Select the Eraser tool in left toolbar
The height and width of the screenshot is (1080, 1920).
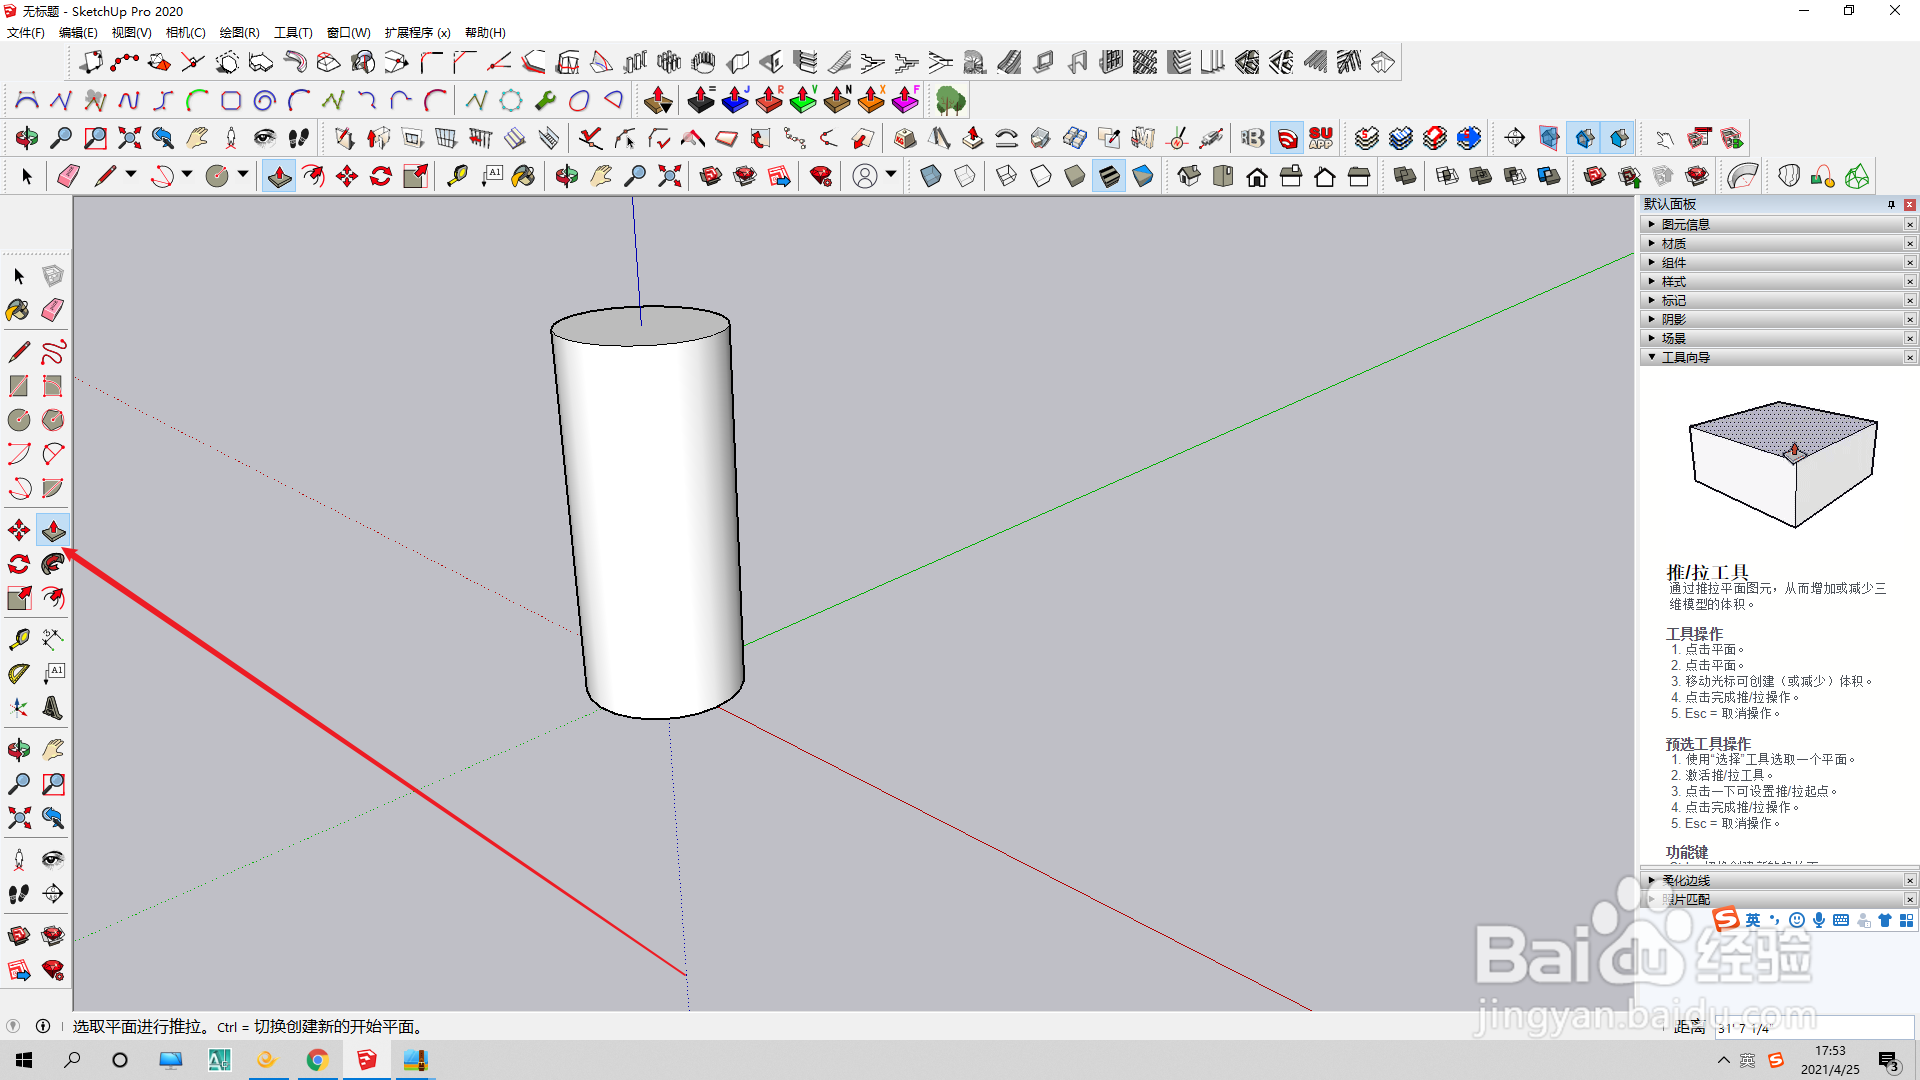53,310
